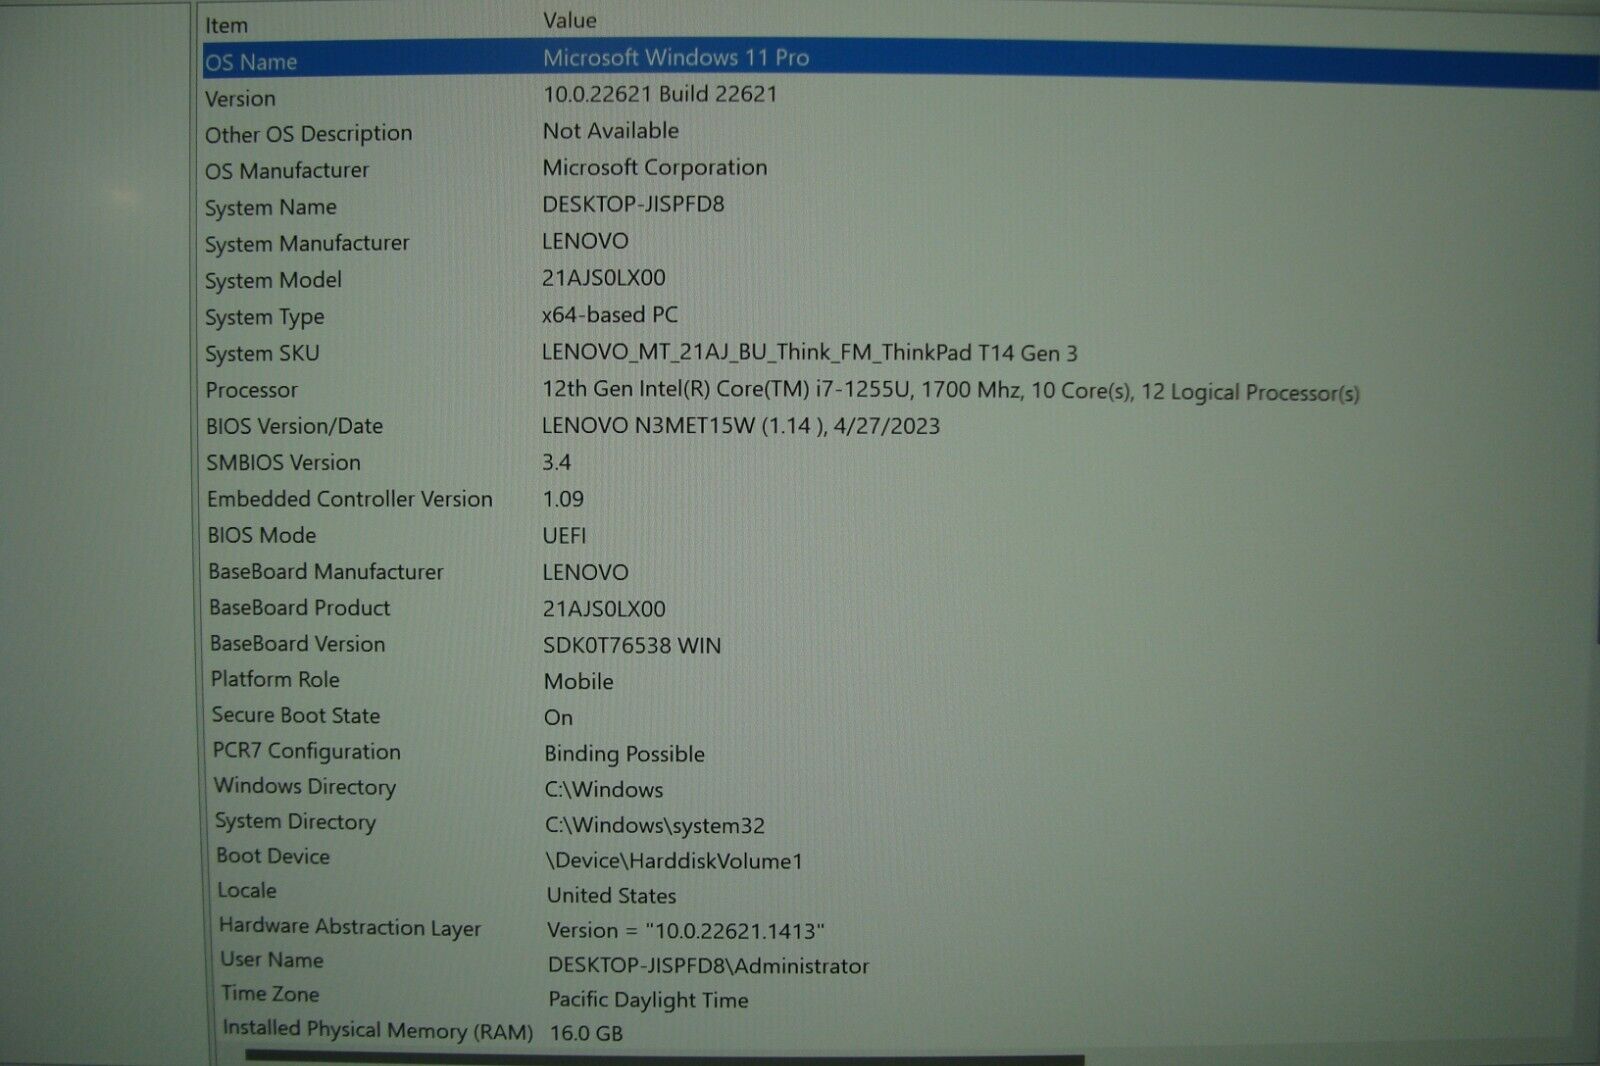Select BaseBoard Manufacturer row
The image size is (1600, 1066).
326,572
